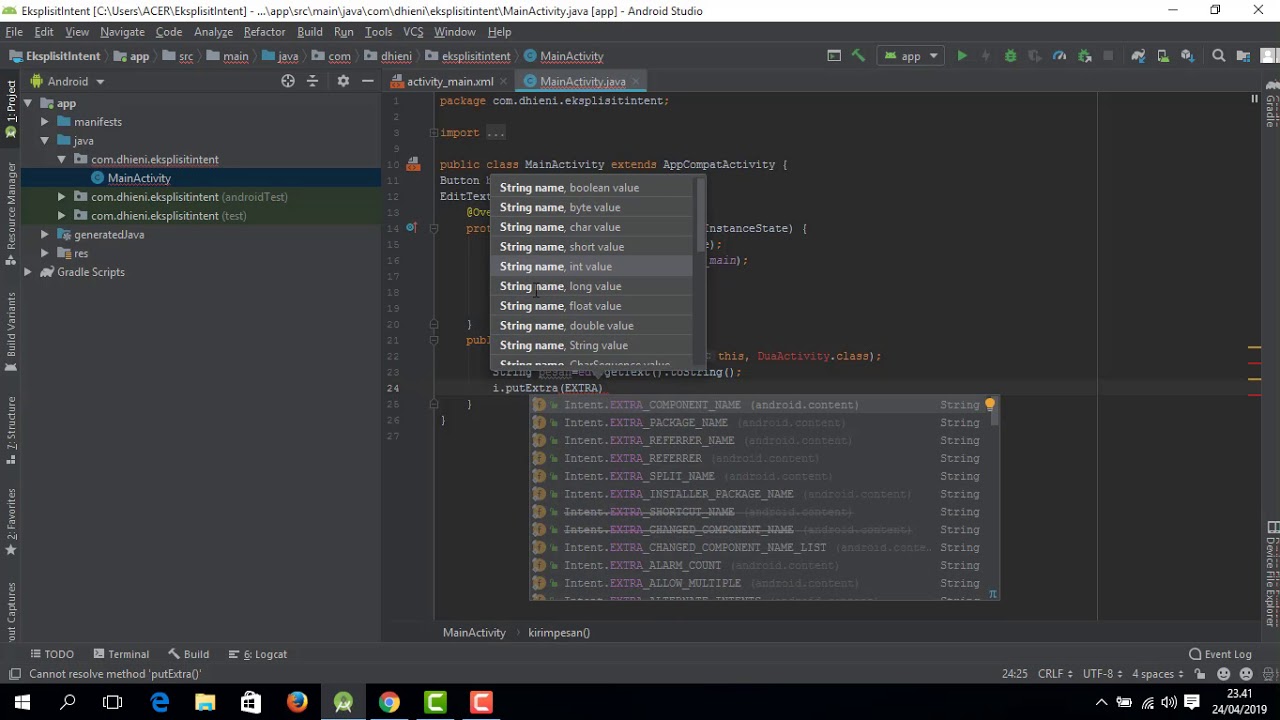Open Project panel settings gear

point(343,81)
